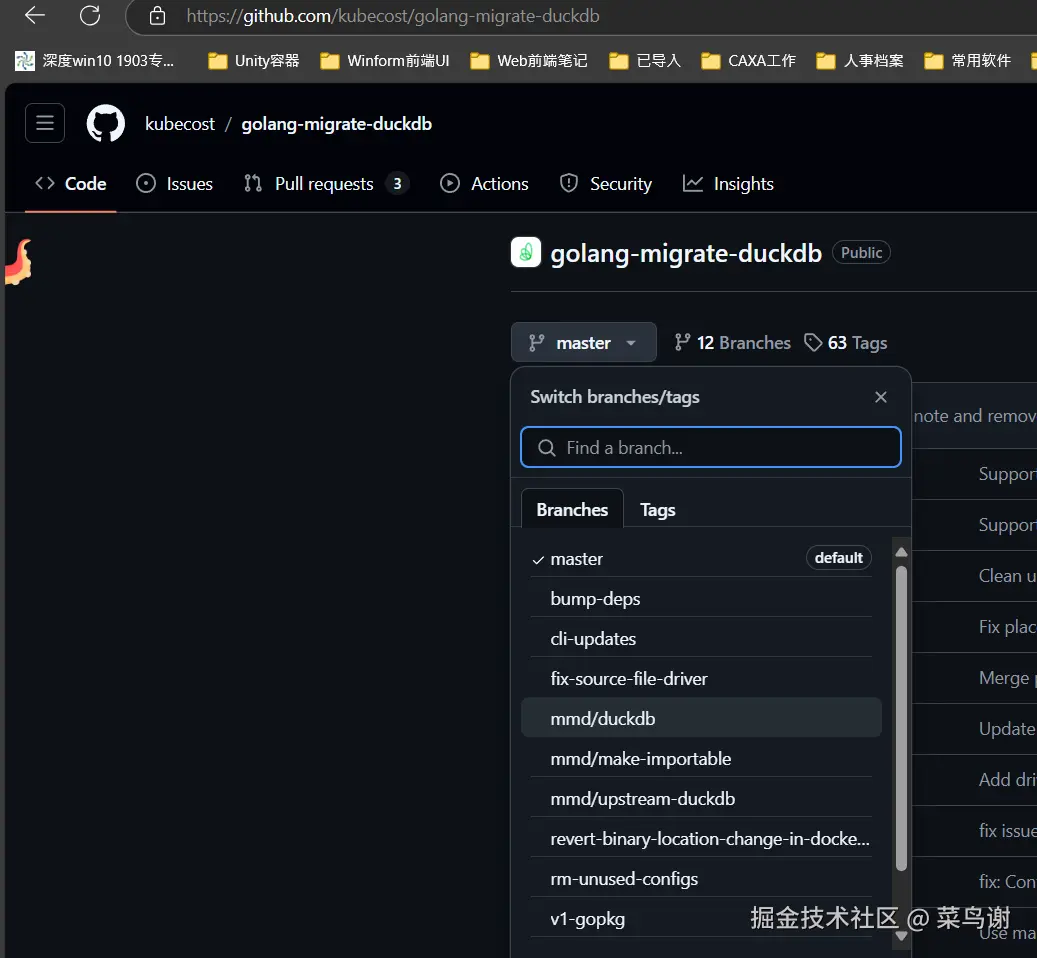This screenshot has width=1037, height=958.
Task: Open the 63 Tags link
Action: coord(845,342)
